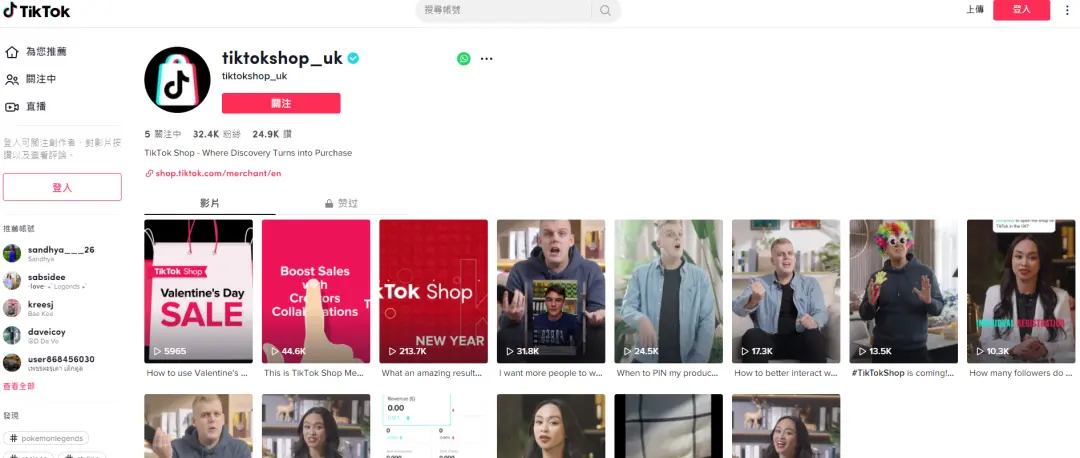1080x458 pixels.
Task: Open the WhatsApp share icon
Action: [x=464, y=59]
